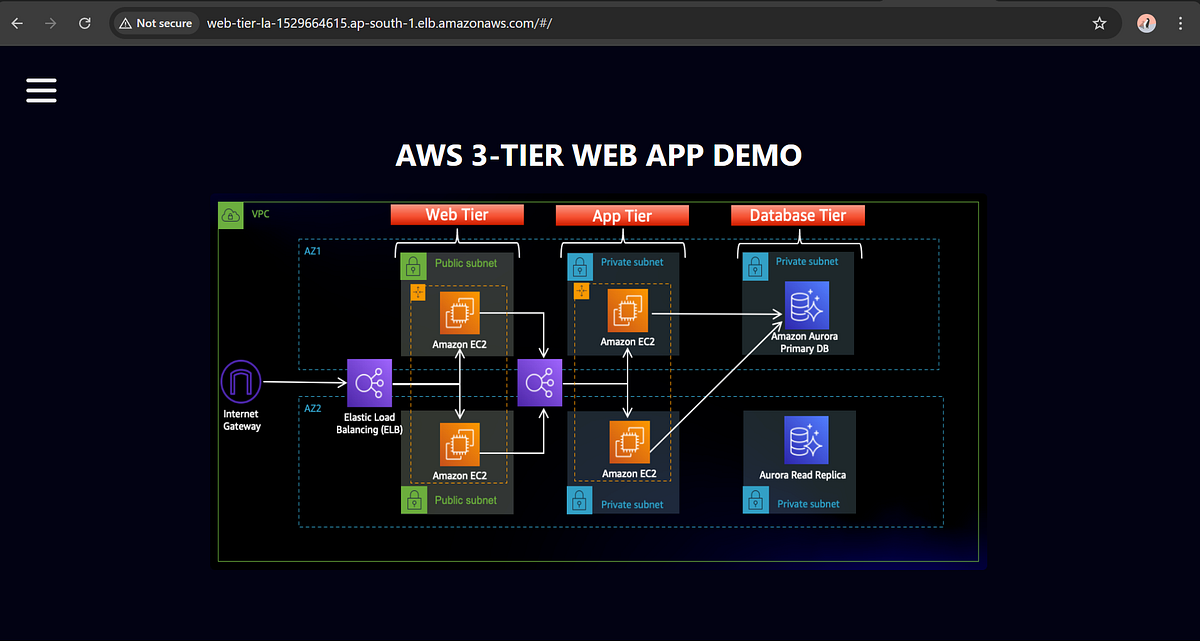Click the Internet Gateway icon
The image size is (1200, 641).
click(x=240, y=381)
